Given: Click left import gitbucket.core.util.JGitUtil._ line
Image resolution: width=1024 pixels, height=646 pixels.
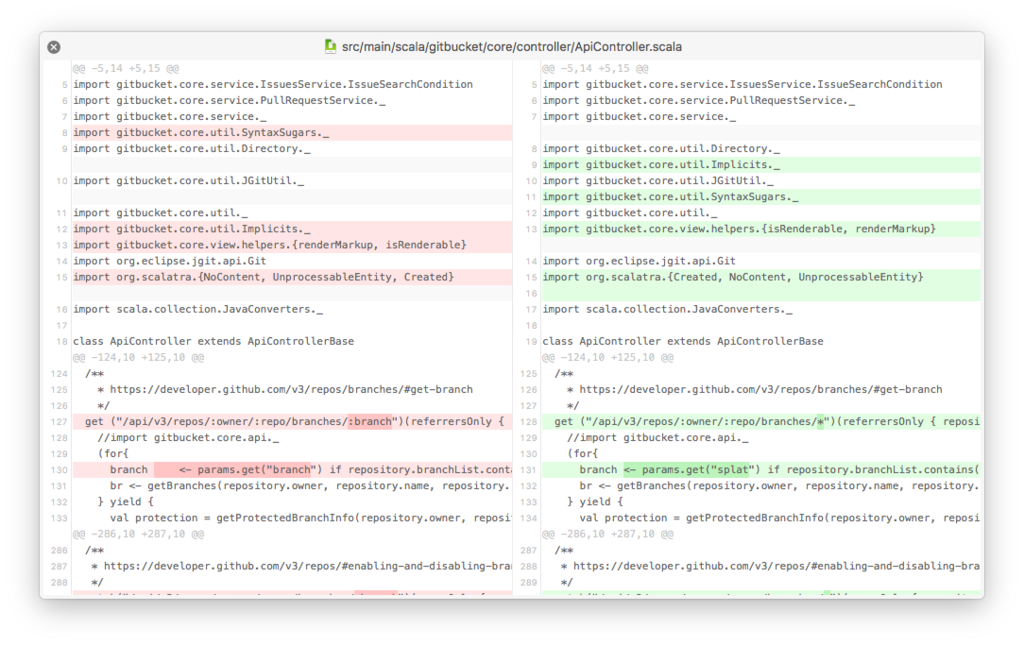Looking at the screenshot, I should (x=189, y=181).
